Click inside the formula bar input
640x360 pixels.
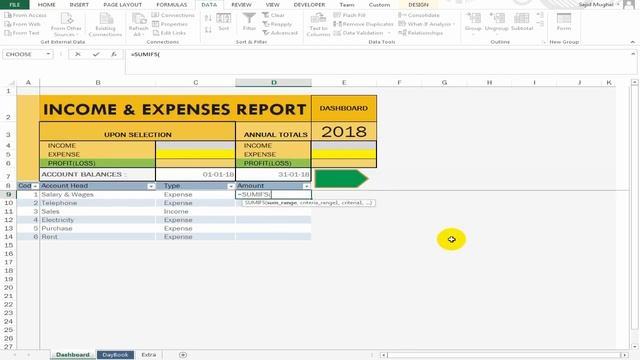[378, 61]
